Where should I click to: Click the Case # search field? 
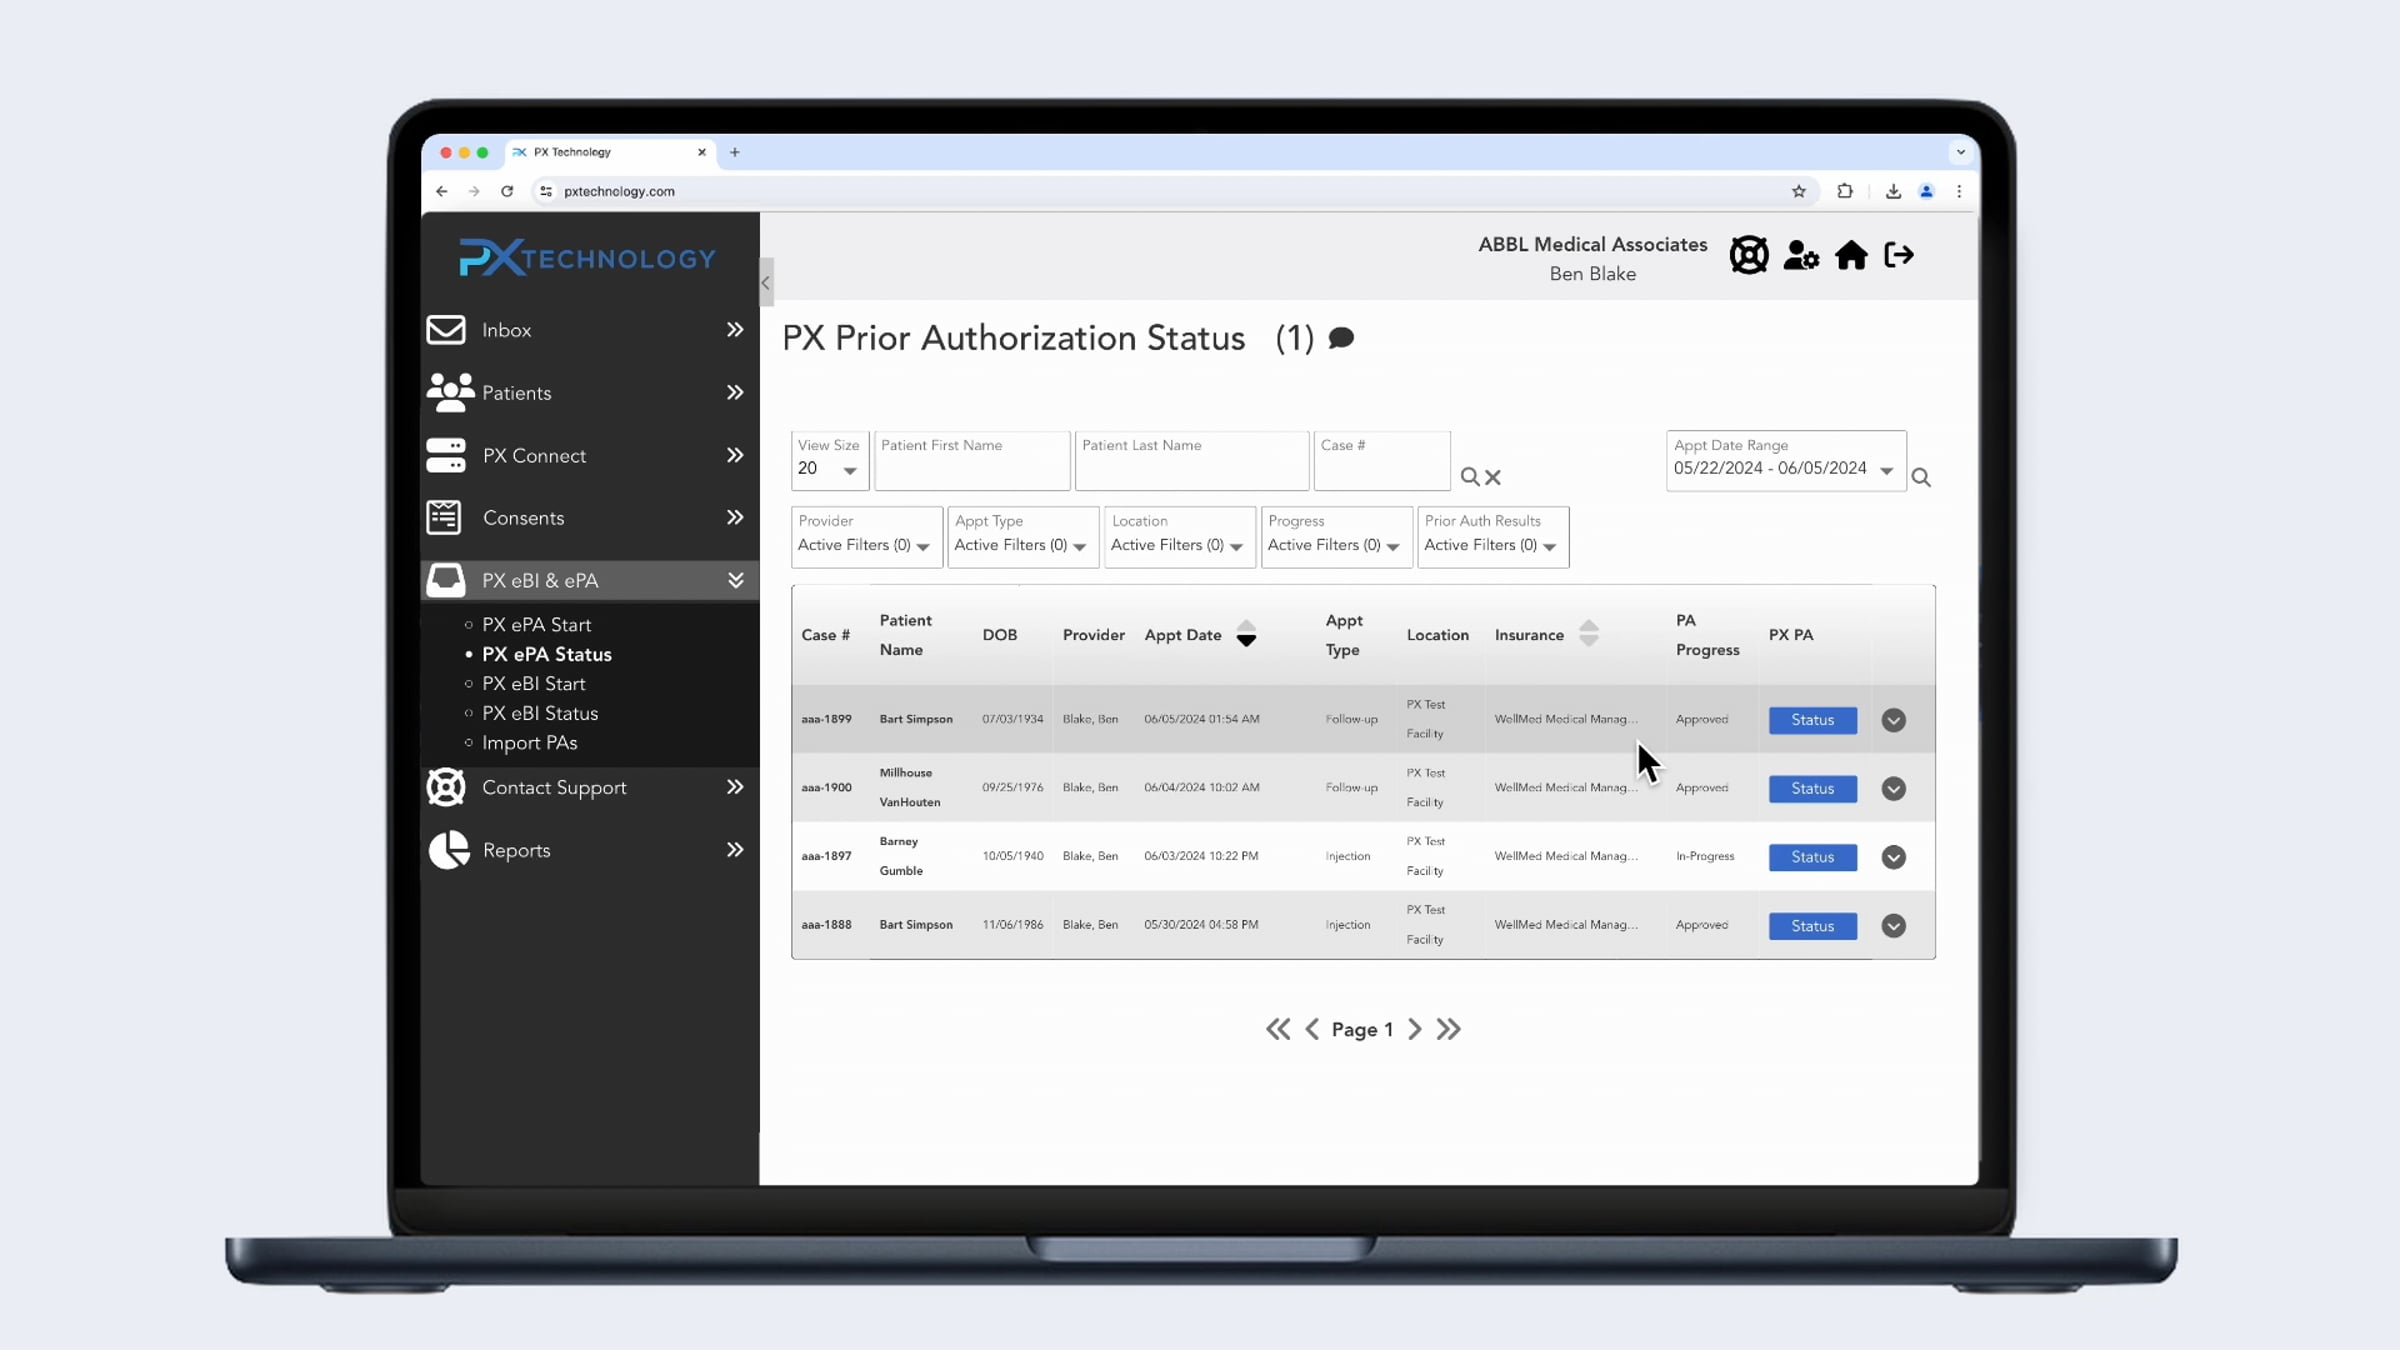[x=1381, y=460]
